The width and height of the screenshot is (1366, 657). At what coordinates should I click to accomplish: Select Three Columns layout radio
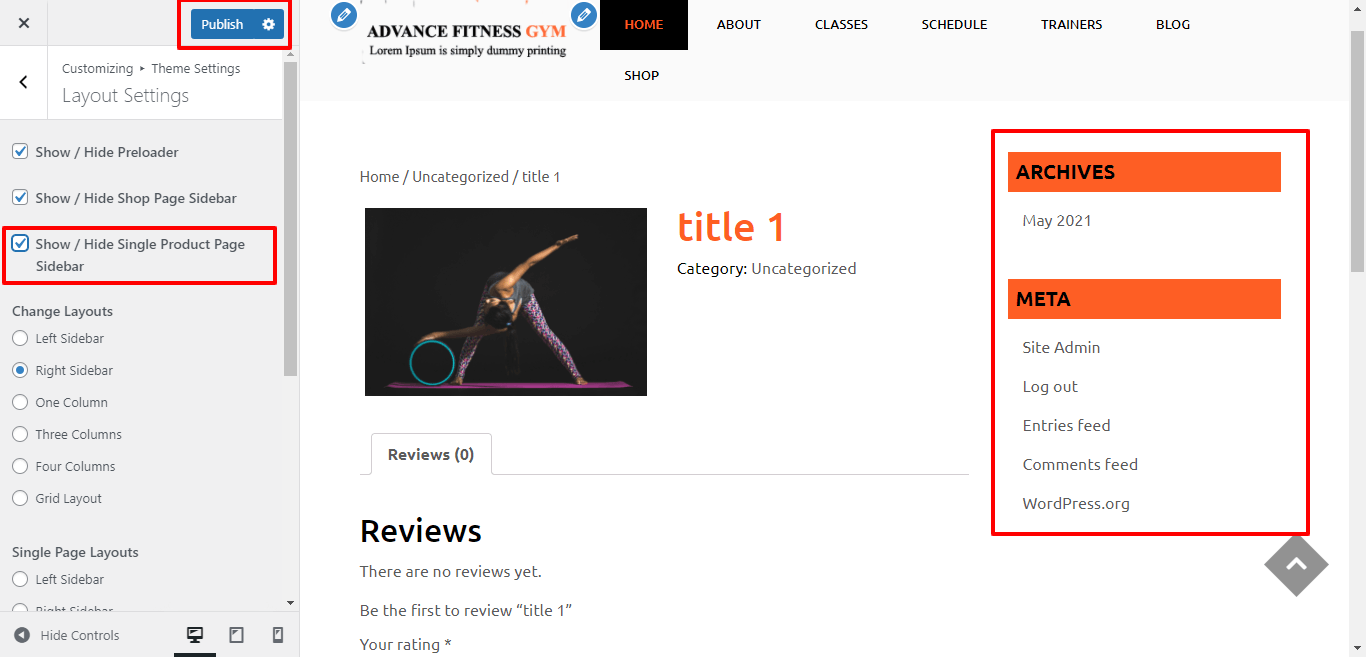pos(20,434)
